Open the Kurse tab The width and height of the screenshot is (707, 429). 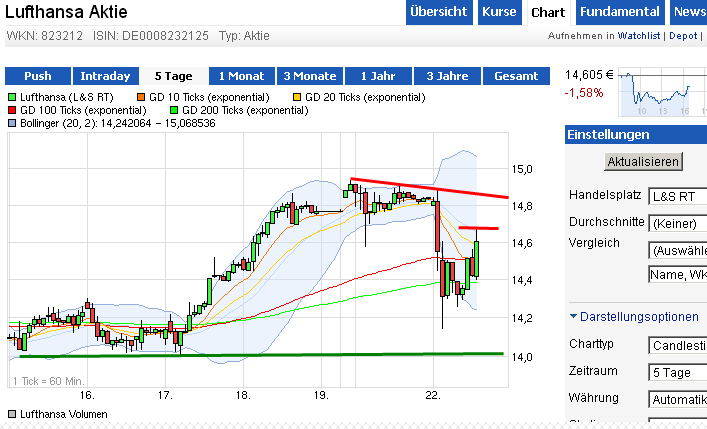click(499, 12)
